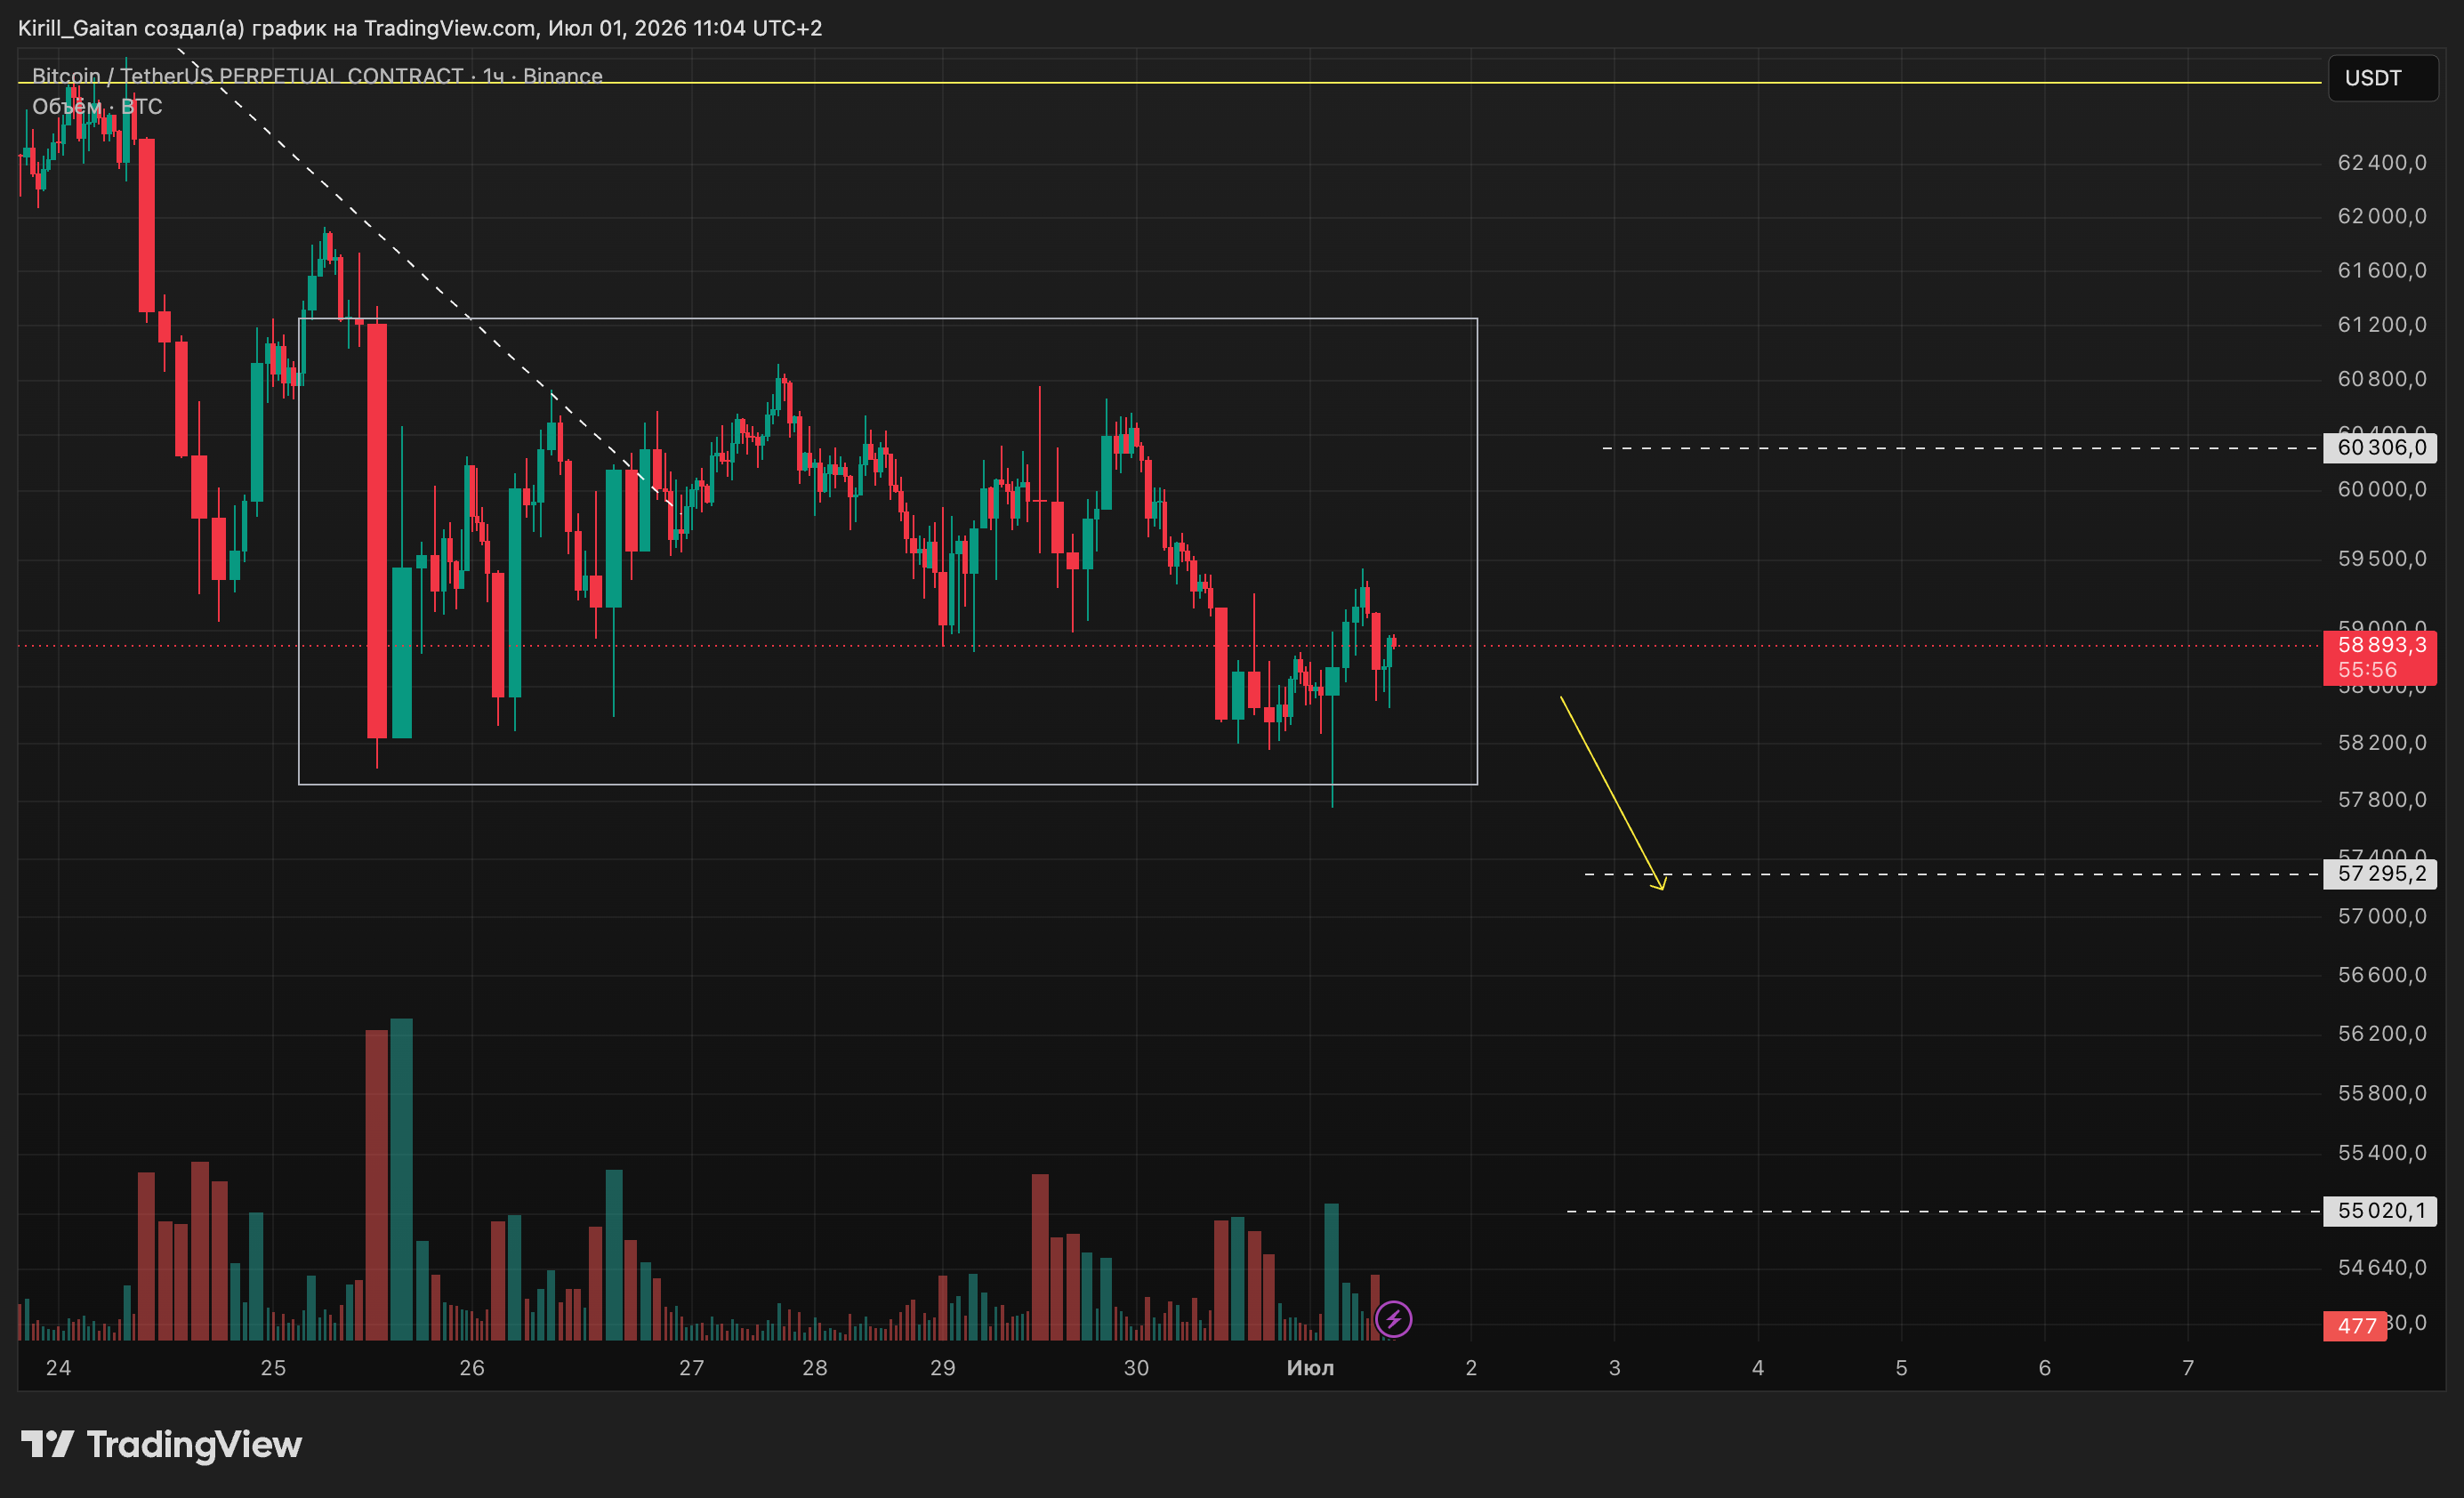Click the 60 000,0 price axis label
Screen dimensions: 2464x1498
click(2382, 489)
